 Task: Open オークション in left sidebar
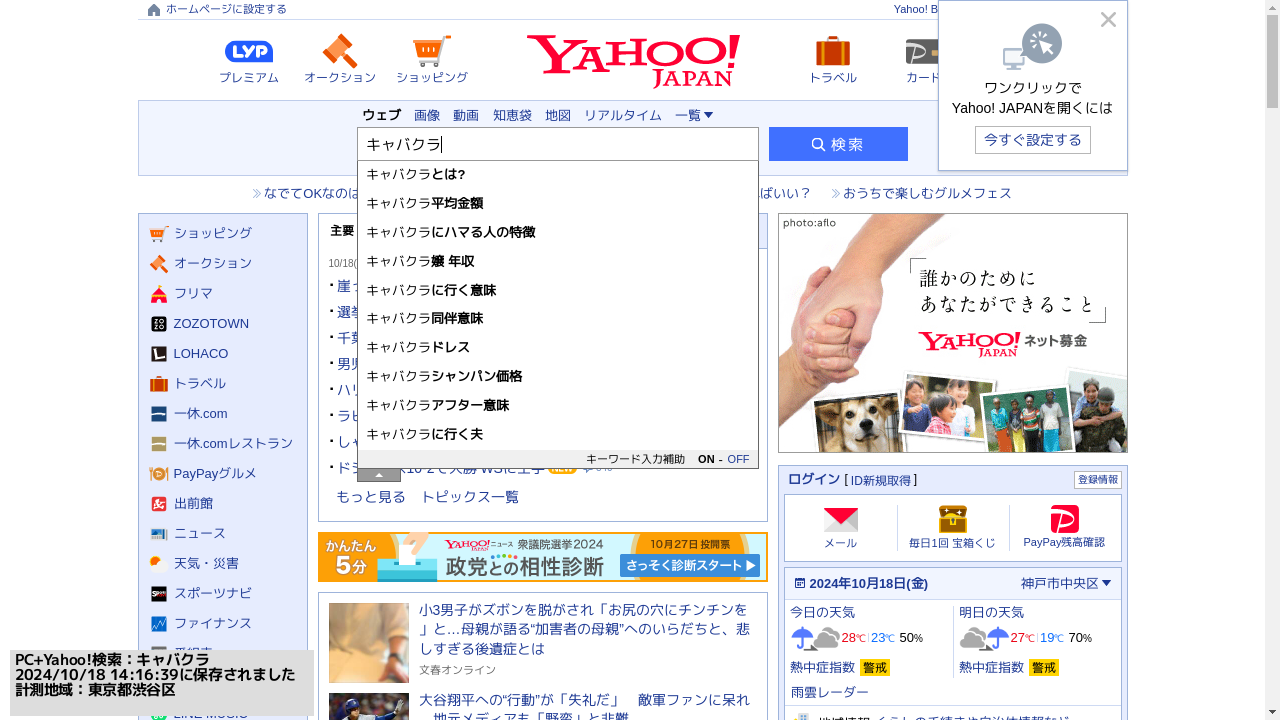coord(212,263)
